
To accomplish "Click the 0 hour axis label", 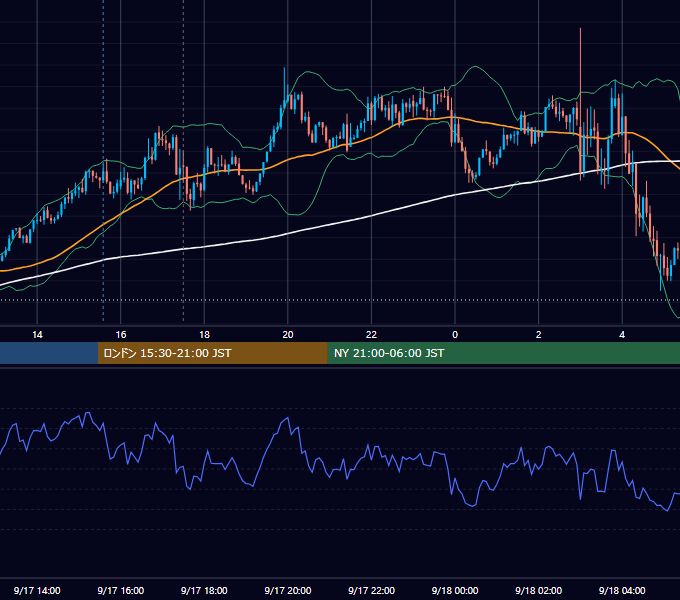I will (x=455, y=335).
